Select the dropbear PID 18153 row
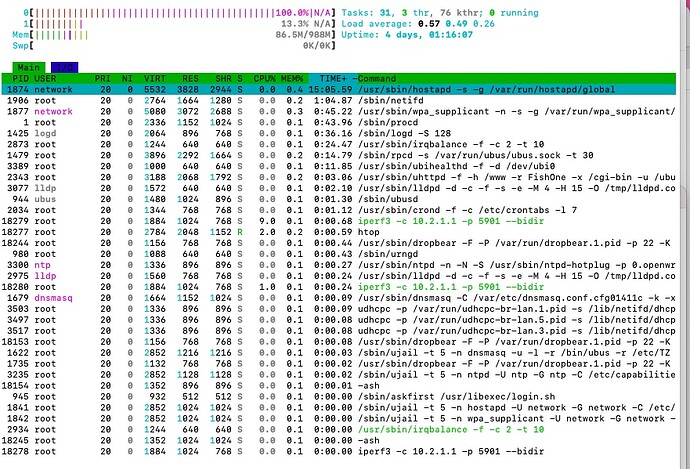The image size is (690, 469). pyautogui.click(x=338, y=342)
